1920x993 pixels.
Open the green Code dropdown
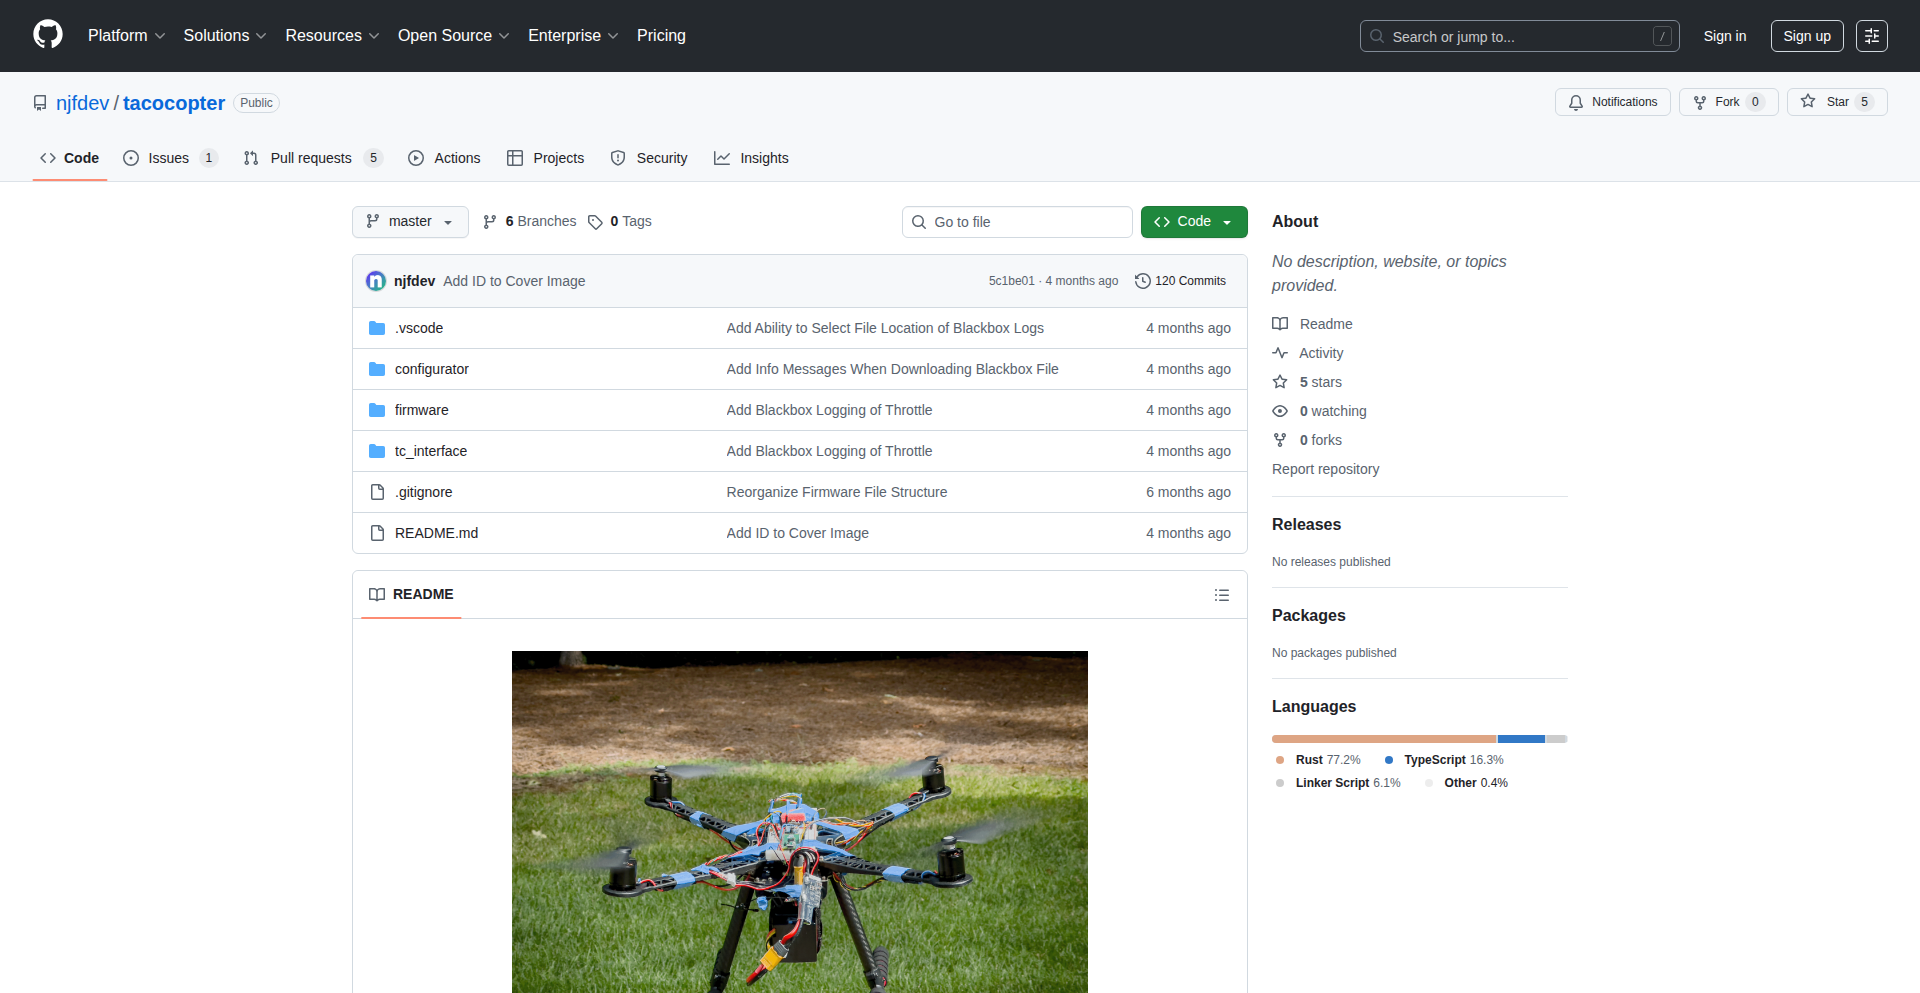(x=1193, y=222)
